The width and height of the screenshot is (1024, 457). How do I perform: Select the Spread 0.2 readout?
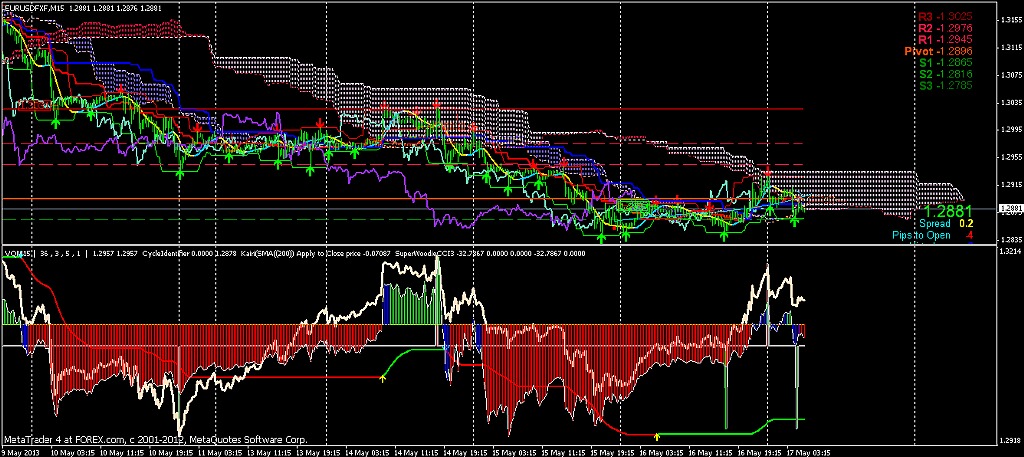pyautogui.click(x=944, y=223)
